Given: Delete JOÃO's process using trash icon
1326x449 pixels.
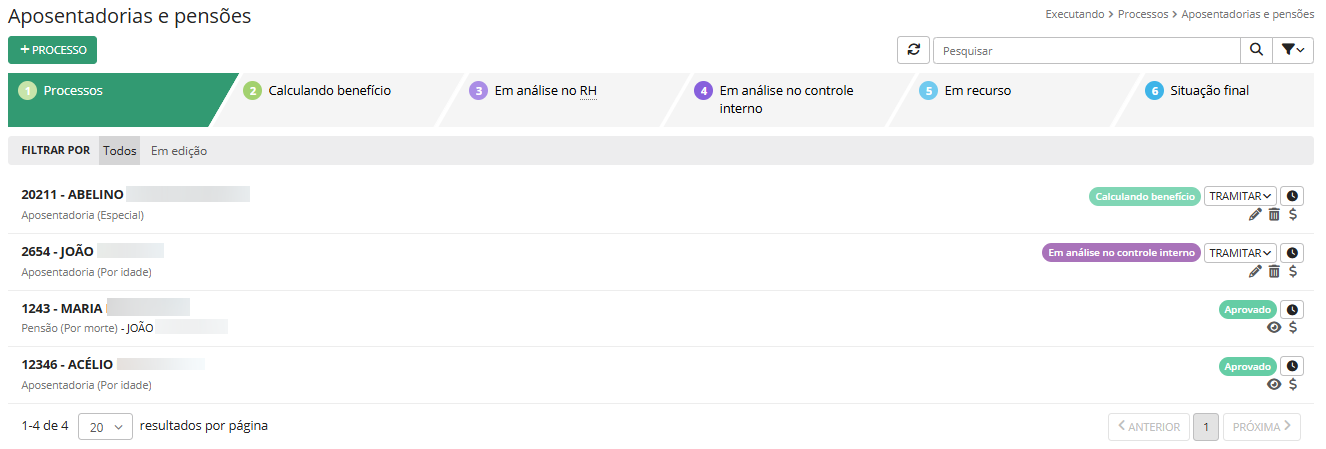Looking at the screenshot, I should tap(1274, 271).
